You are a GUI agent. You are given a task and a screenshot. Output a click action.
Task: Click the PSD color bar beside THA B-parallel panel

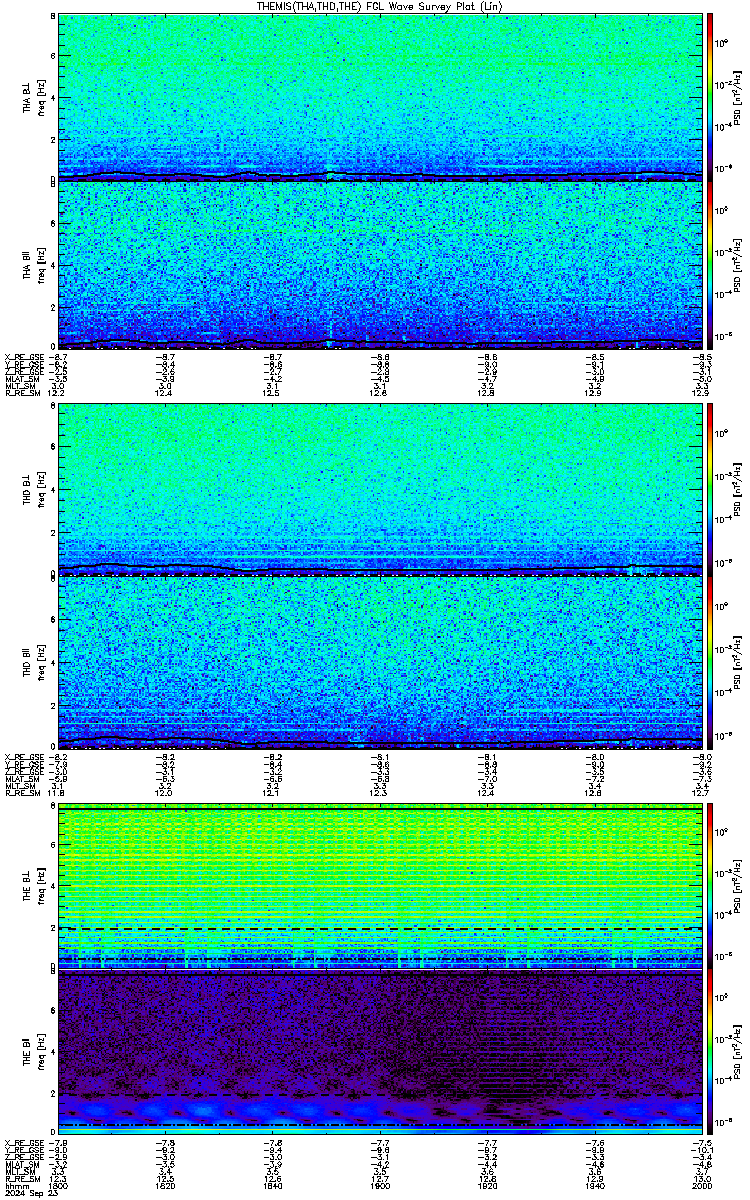click(711, 265)
